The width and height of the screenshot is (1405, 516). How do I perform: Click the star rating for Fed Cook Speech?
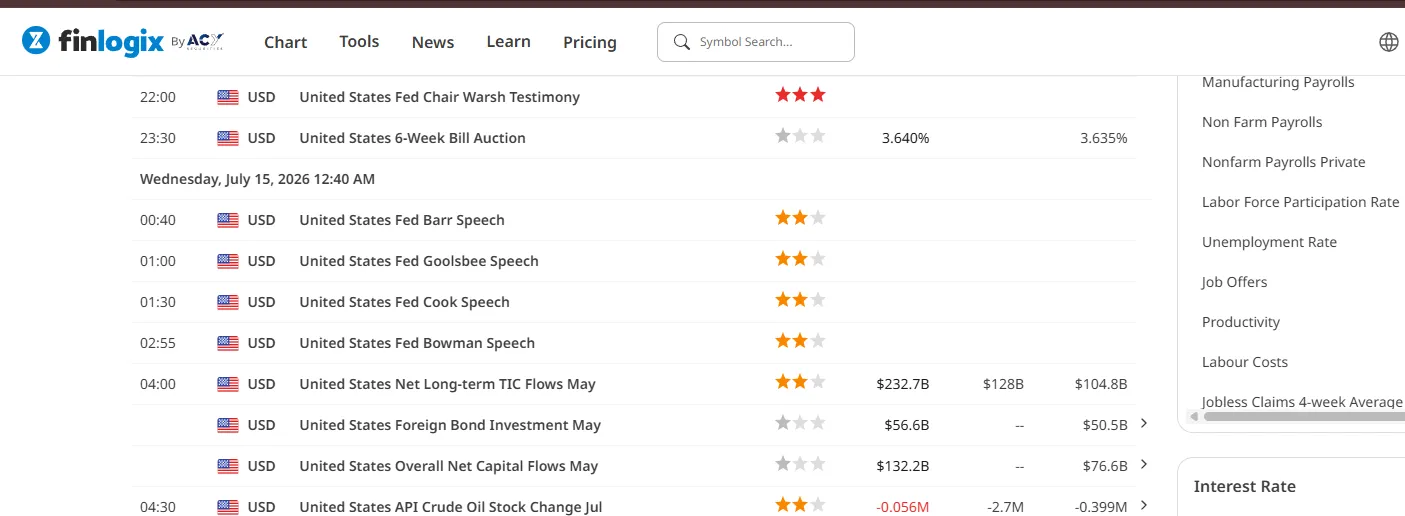coord(800,300)
